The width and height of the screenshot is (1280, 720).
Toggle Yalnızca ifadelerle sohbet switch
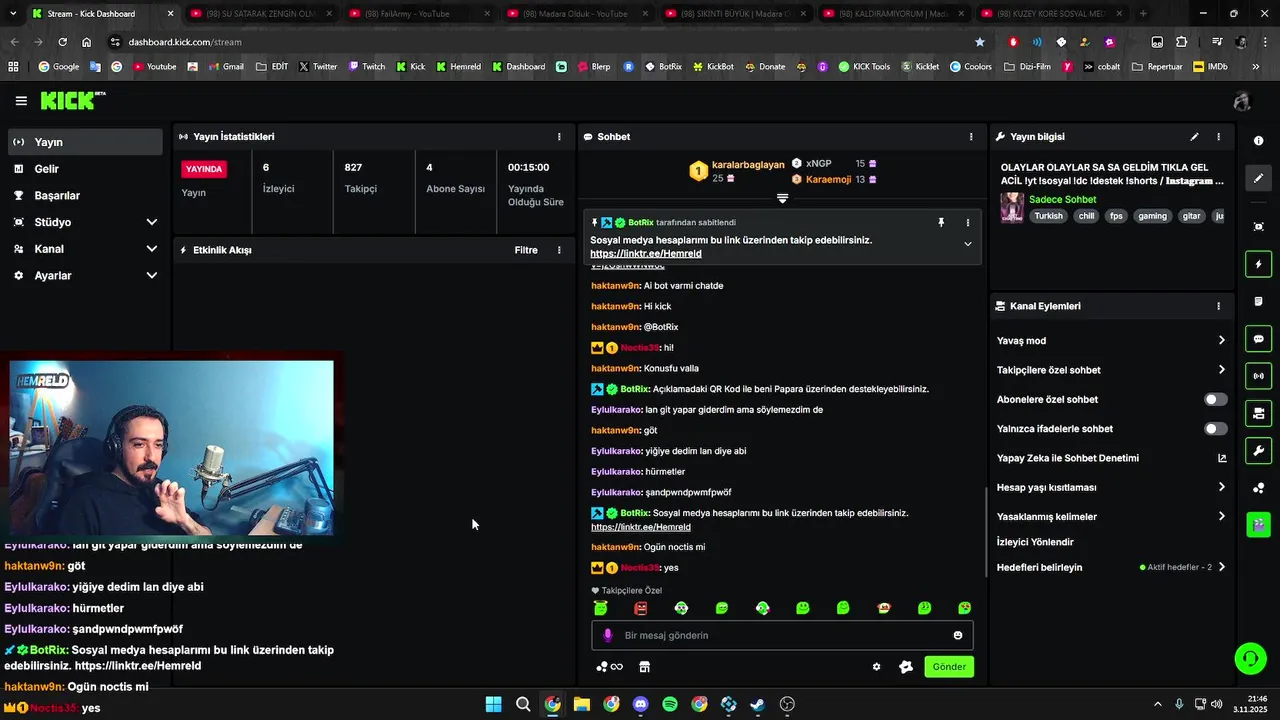coord(1215,429)
